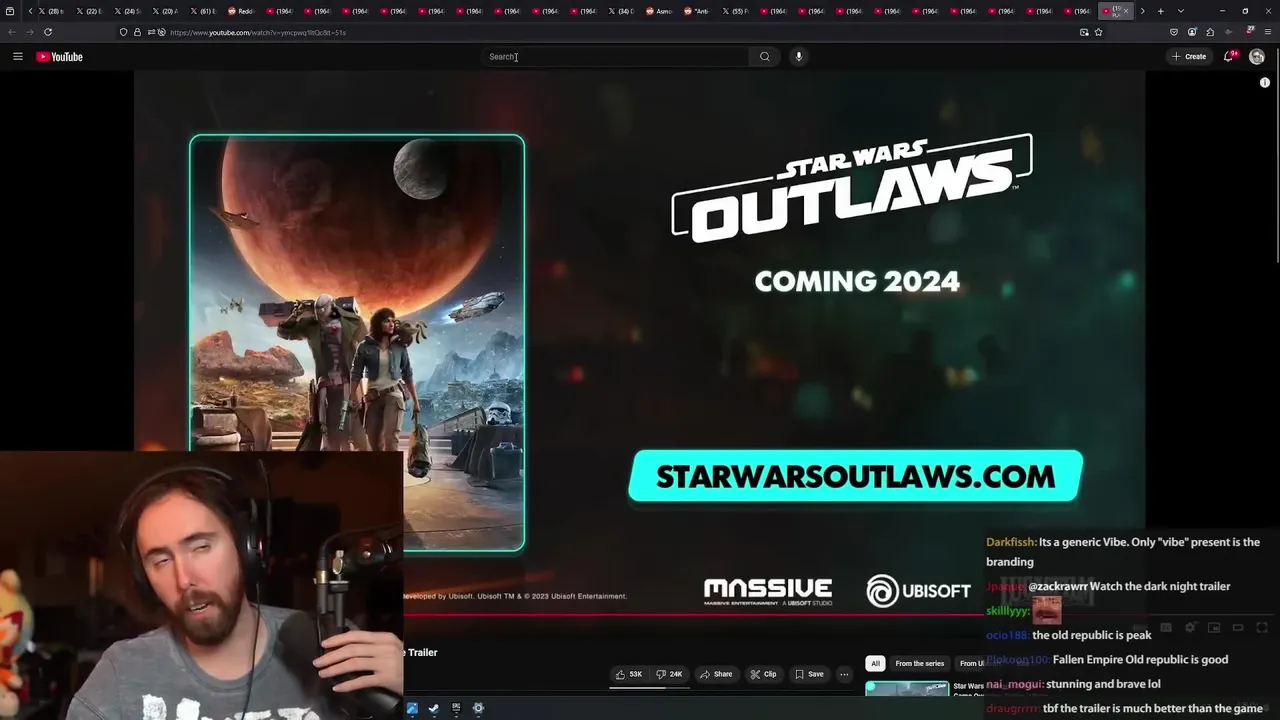Switch to the X tab labeled (55)
The height and width of the screenshot is (720, 1280).
(x=736, y=11)
